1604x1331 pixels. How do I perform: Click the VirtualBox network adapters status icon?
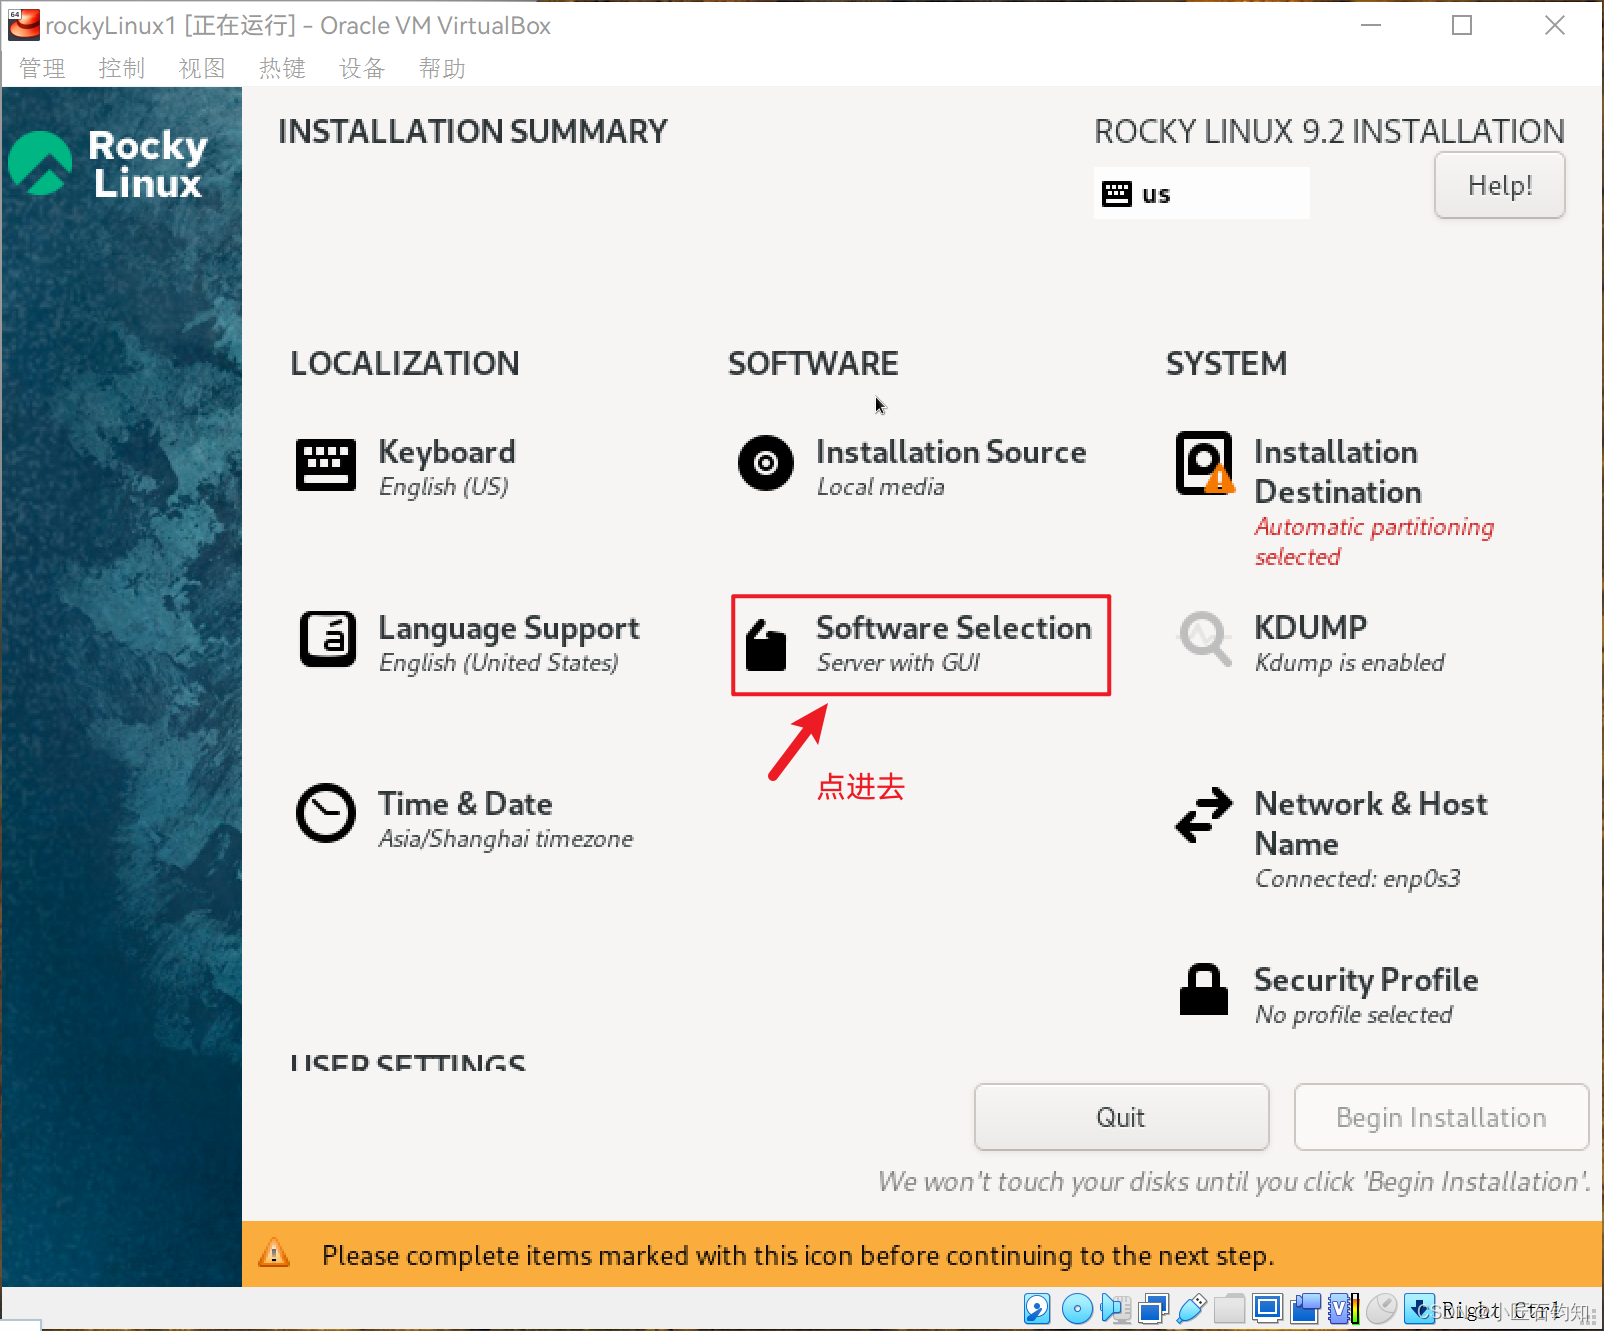[1154, 1308]
